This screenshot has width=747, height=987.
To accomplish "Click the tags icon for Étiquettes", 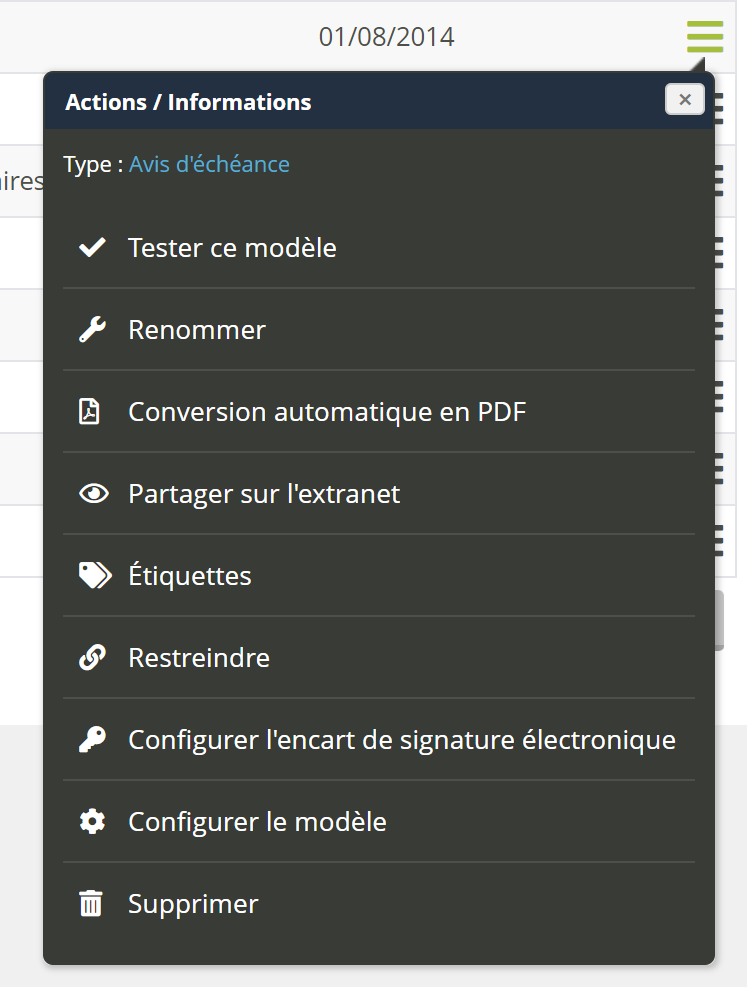I will [x=94, y=576].
